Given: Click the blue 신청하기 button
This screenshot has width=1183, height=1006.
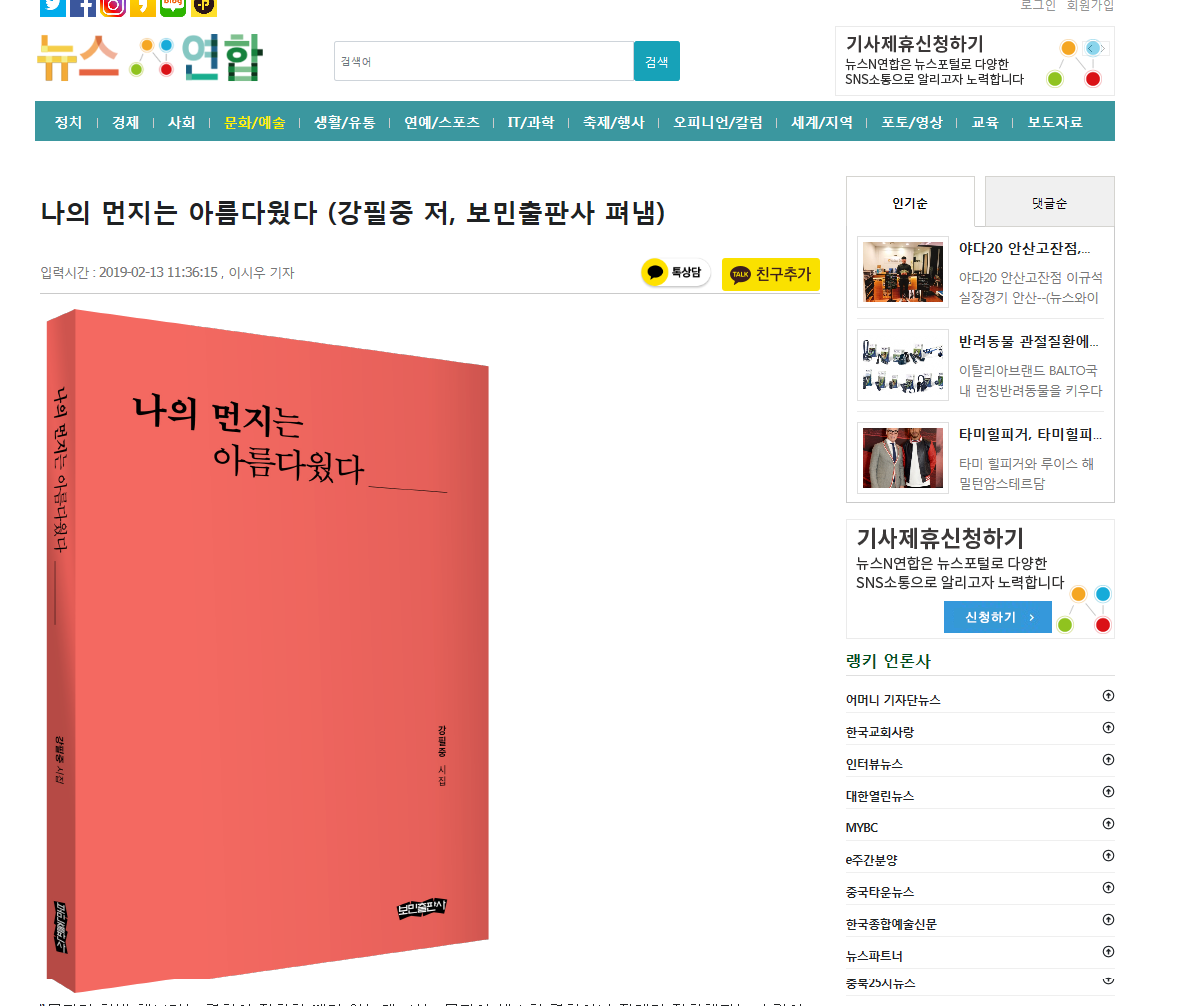Looking at the screenshot, I should 997,617.
